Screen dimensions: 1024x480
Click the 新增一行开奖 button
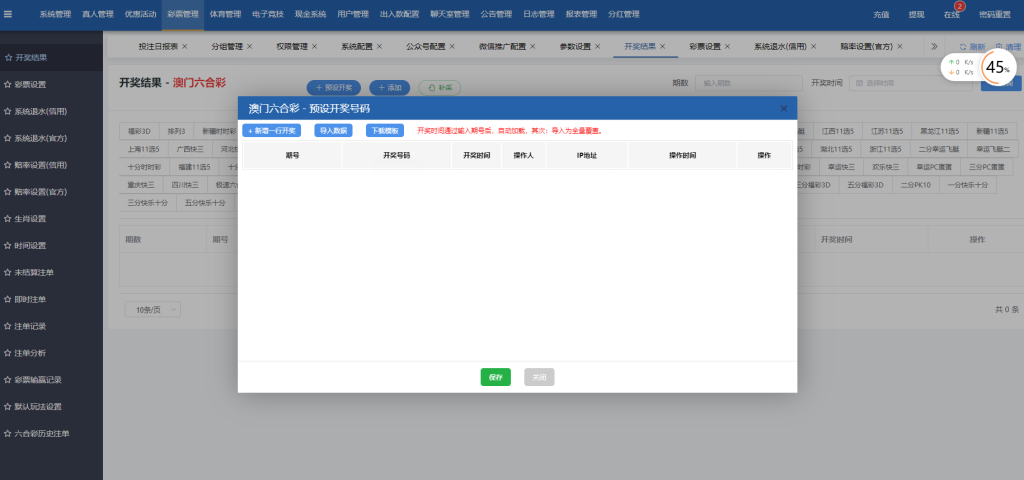(x=273, y=130)
